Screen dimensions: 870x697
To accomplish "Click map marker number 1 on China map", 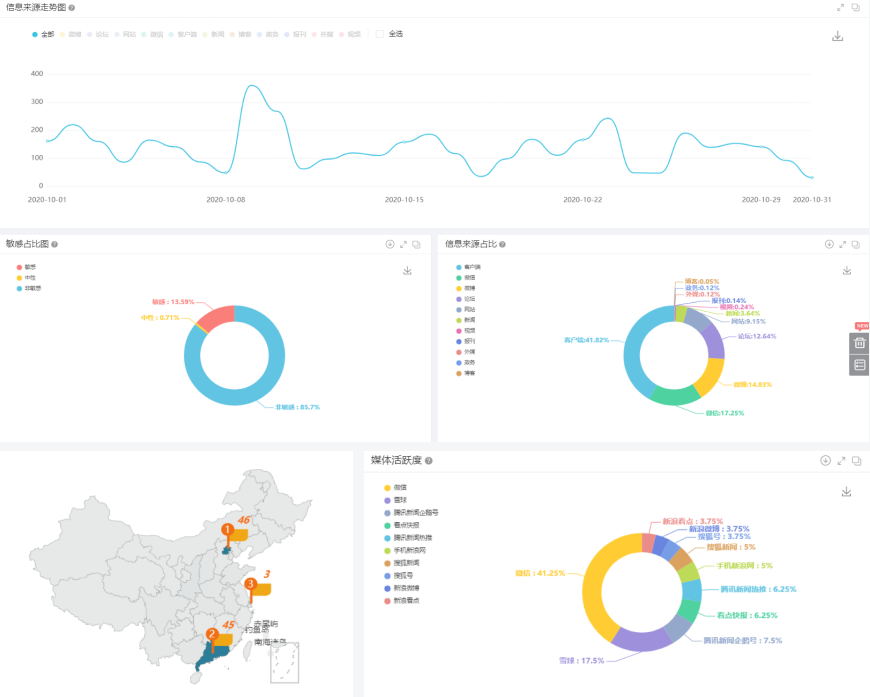I will click(227, 529).
